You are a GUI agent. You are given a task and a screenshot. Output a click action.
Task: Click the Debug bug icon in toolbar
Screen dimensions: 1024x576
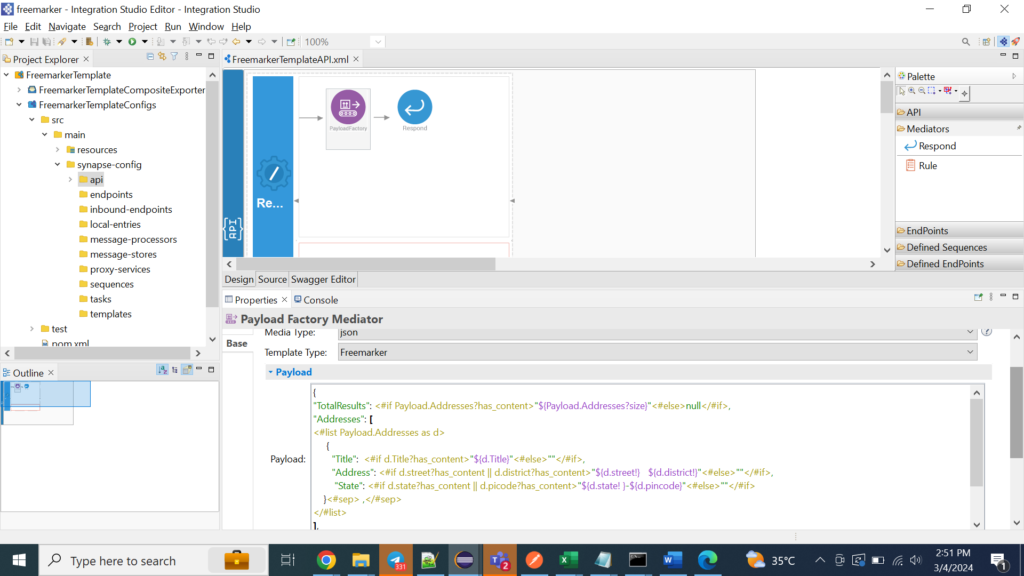[106, 42]
